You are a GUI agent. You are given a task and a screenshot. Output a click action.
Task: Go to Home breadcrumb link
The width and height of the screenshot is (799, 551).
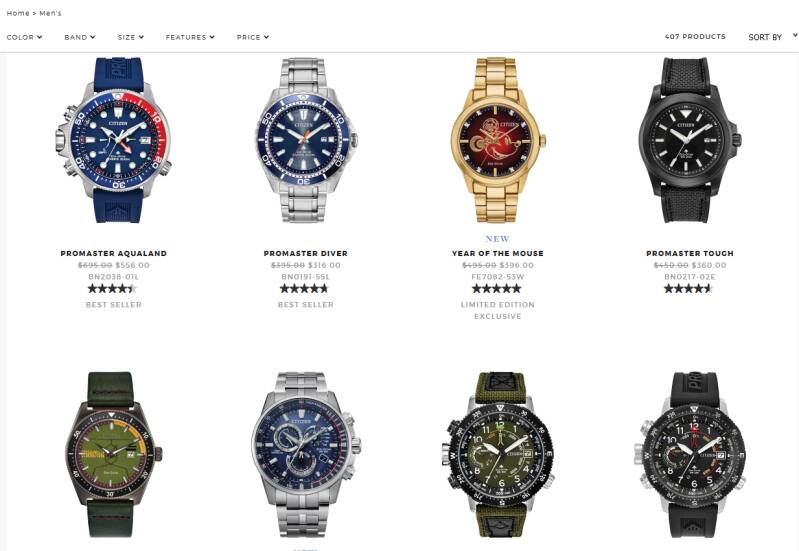(18, 13)
